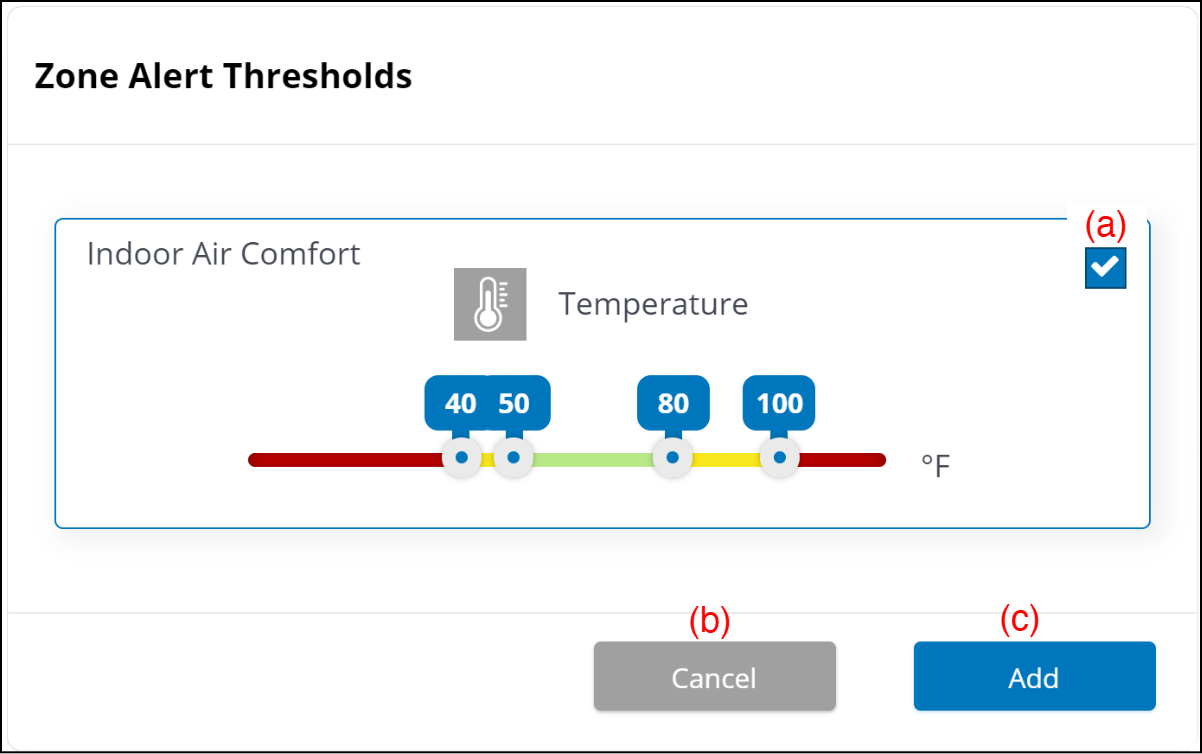Click the 100 degree threshold handle
This screenshot has height=754, width=1202.
click(x=779, y=459)
